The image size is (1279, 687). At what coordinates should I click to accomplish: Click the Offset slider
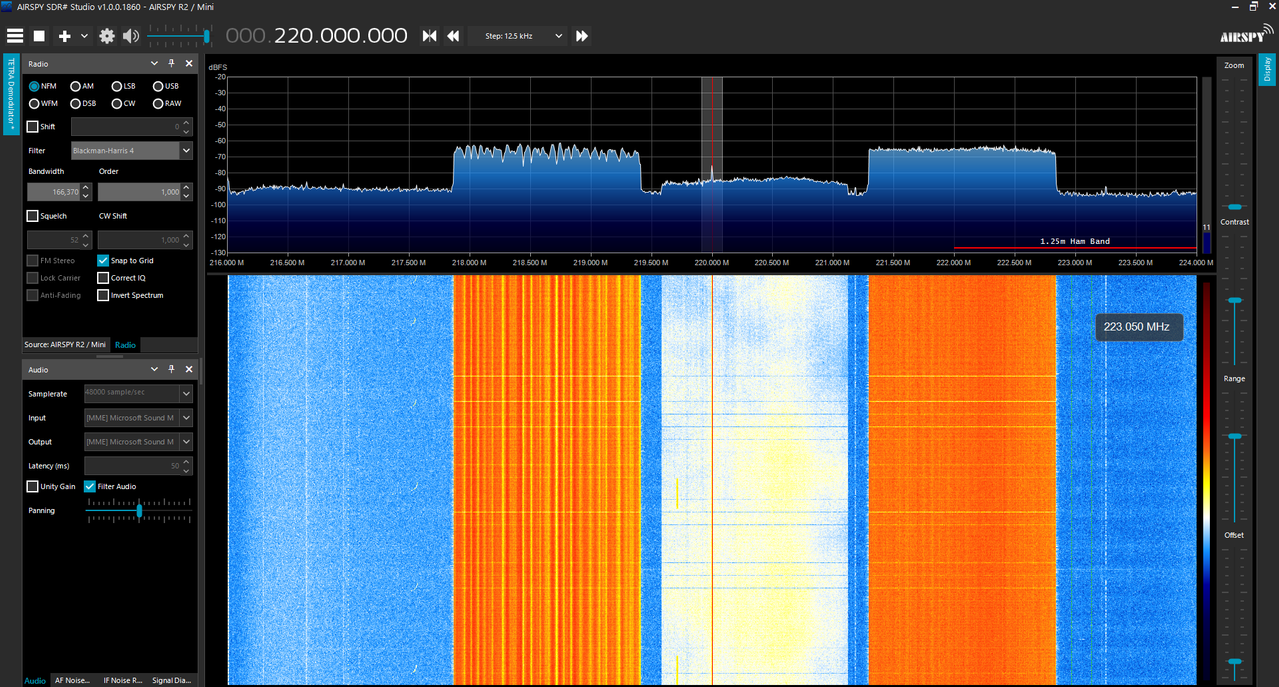click(x=1235, y=612)
